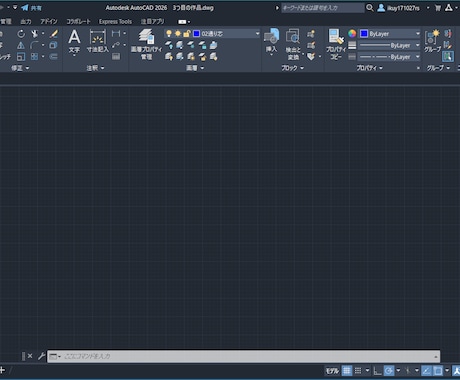Open the object color ByLayer dropdown
The image size is (460, 380).
point(417,34)
